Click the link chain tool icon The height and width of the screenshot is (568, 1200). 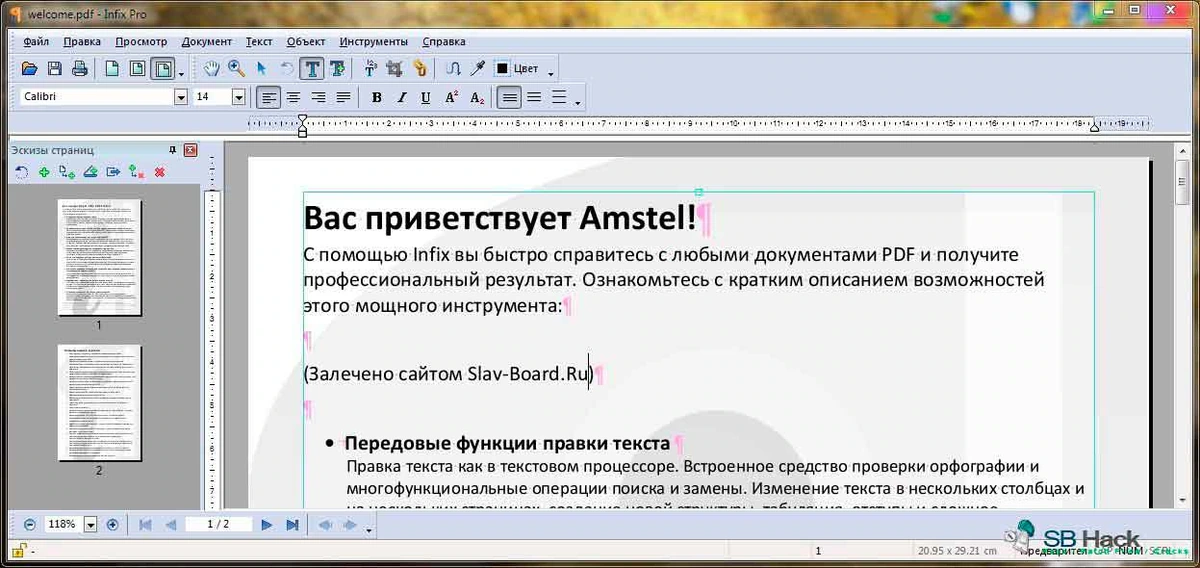[x=420, y=69]
